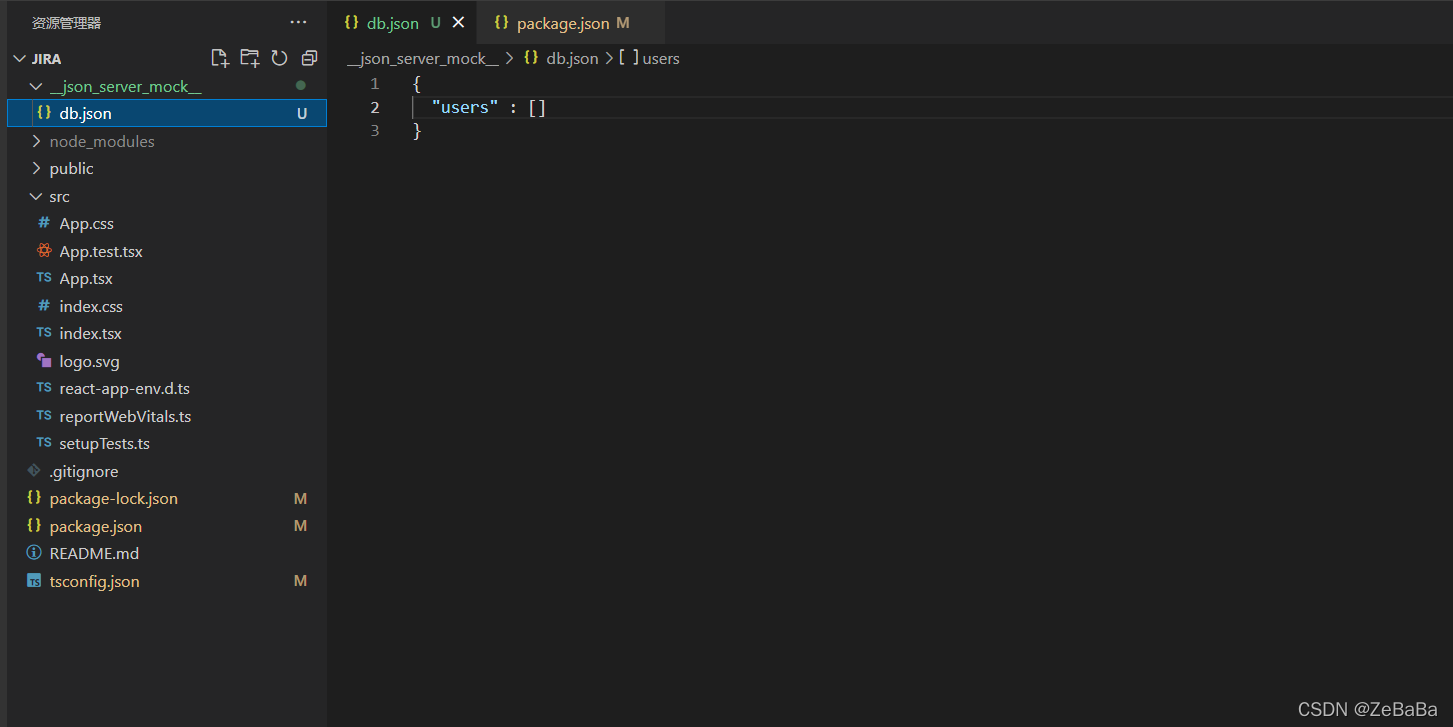Image resolution: width=1453 pixels, height=727 pixels.
Task: Click the info icon beside README.md
Action: (34, 553)
